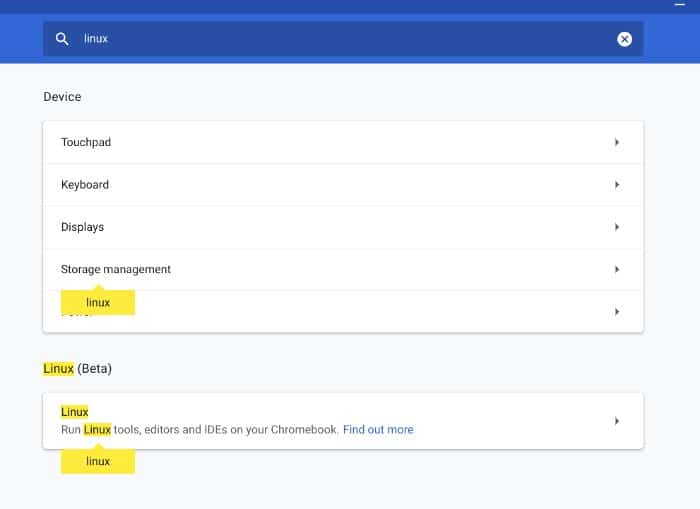Click the Device section heading
Viewport: 700px width, 509px height.
coord(62,97)
